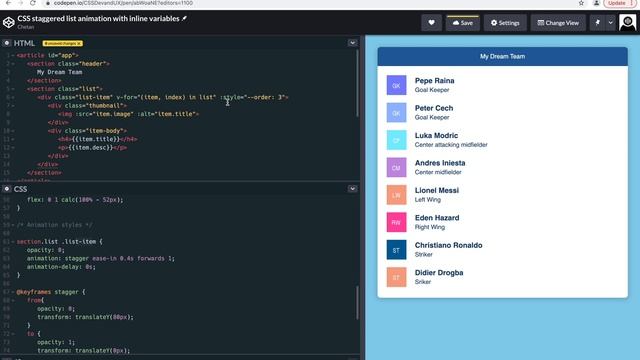Fold HTML line 2 section header
This screenshot has width=640, height=360.
tap(13, 64)
